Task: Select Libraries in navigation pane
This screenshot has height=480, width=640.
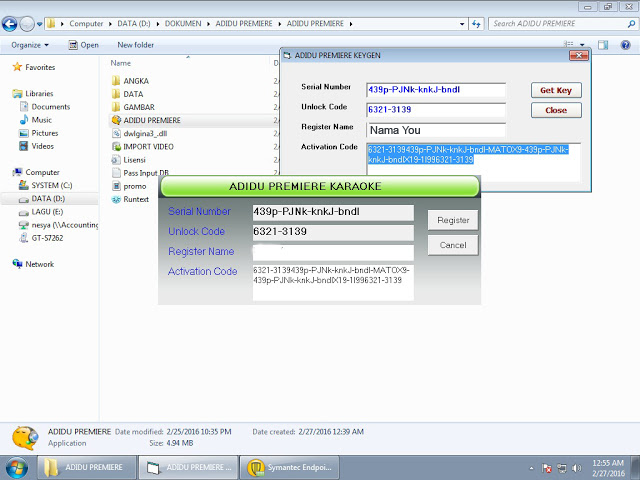Action: click(x=33, y=93)
